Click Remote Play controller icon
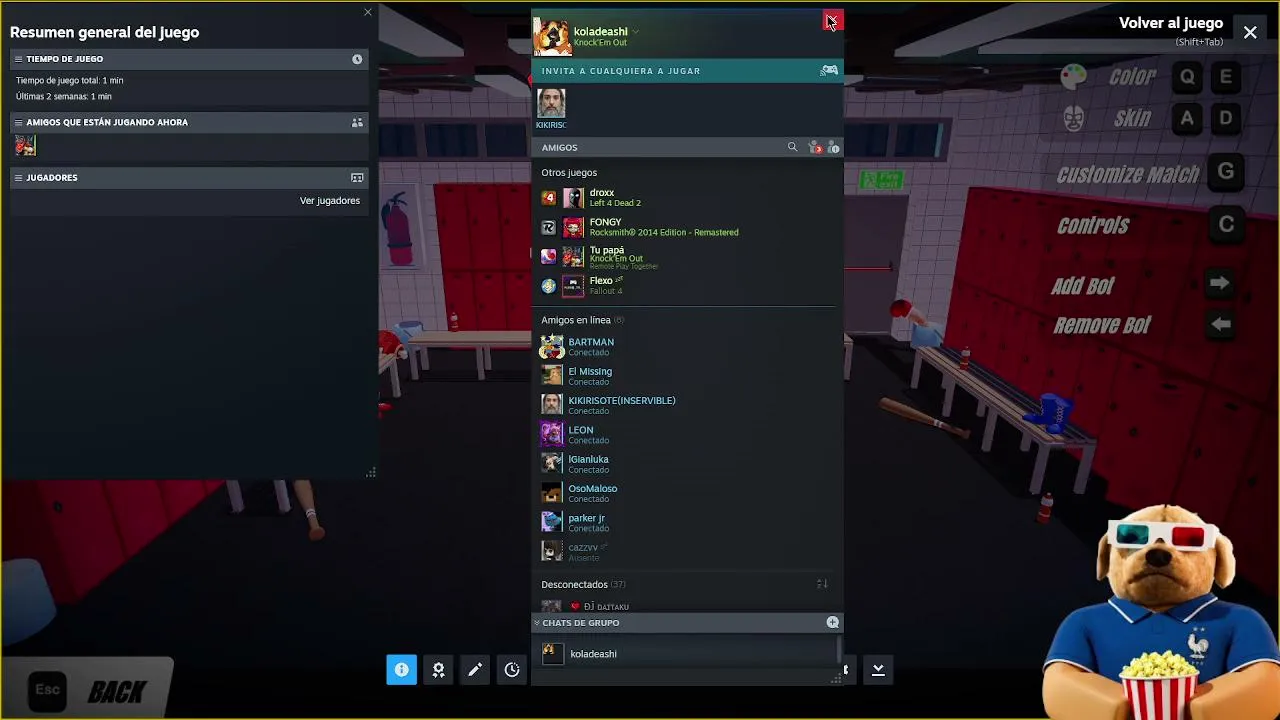 [829, 70]
